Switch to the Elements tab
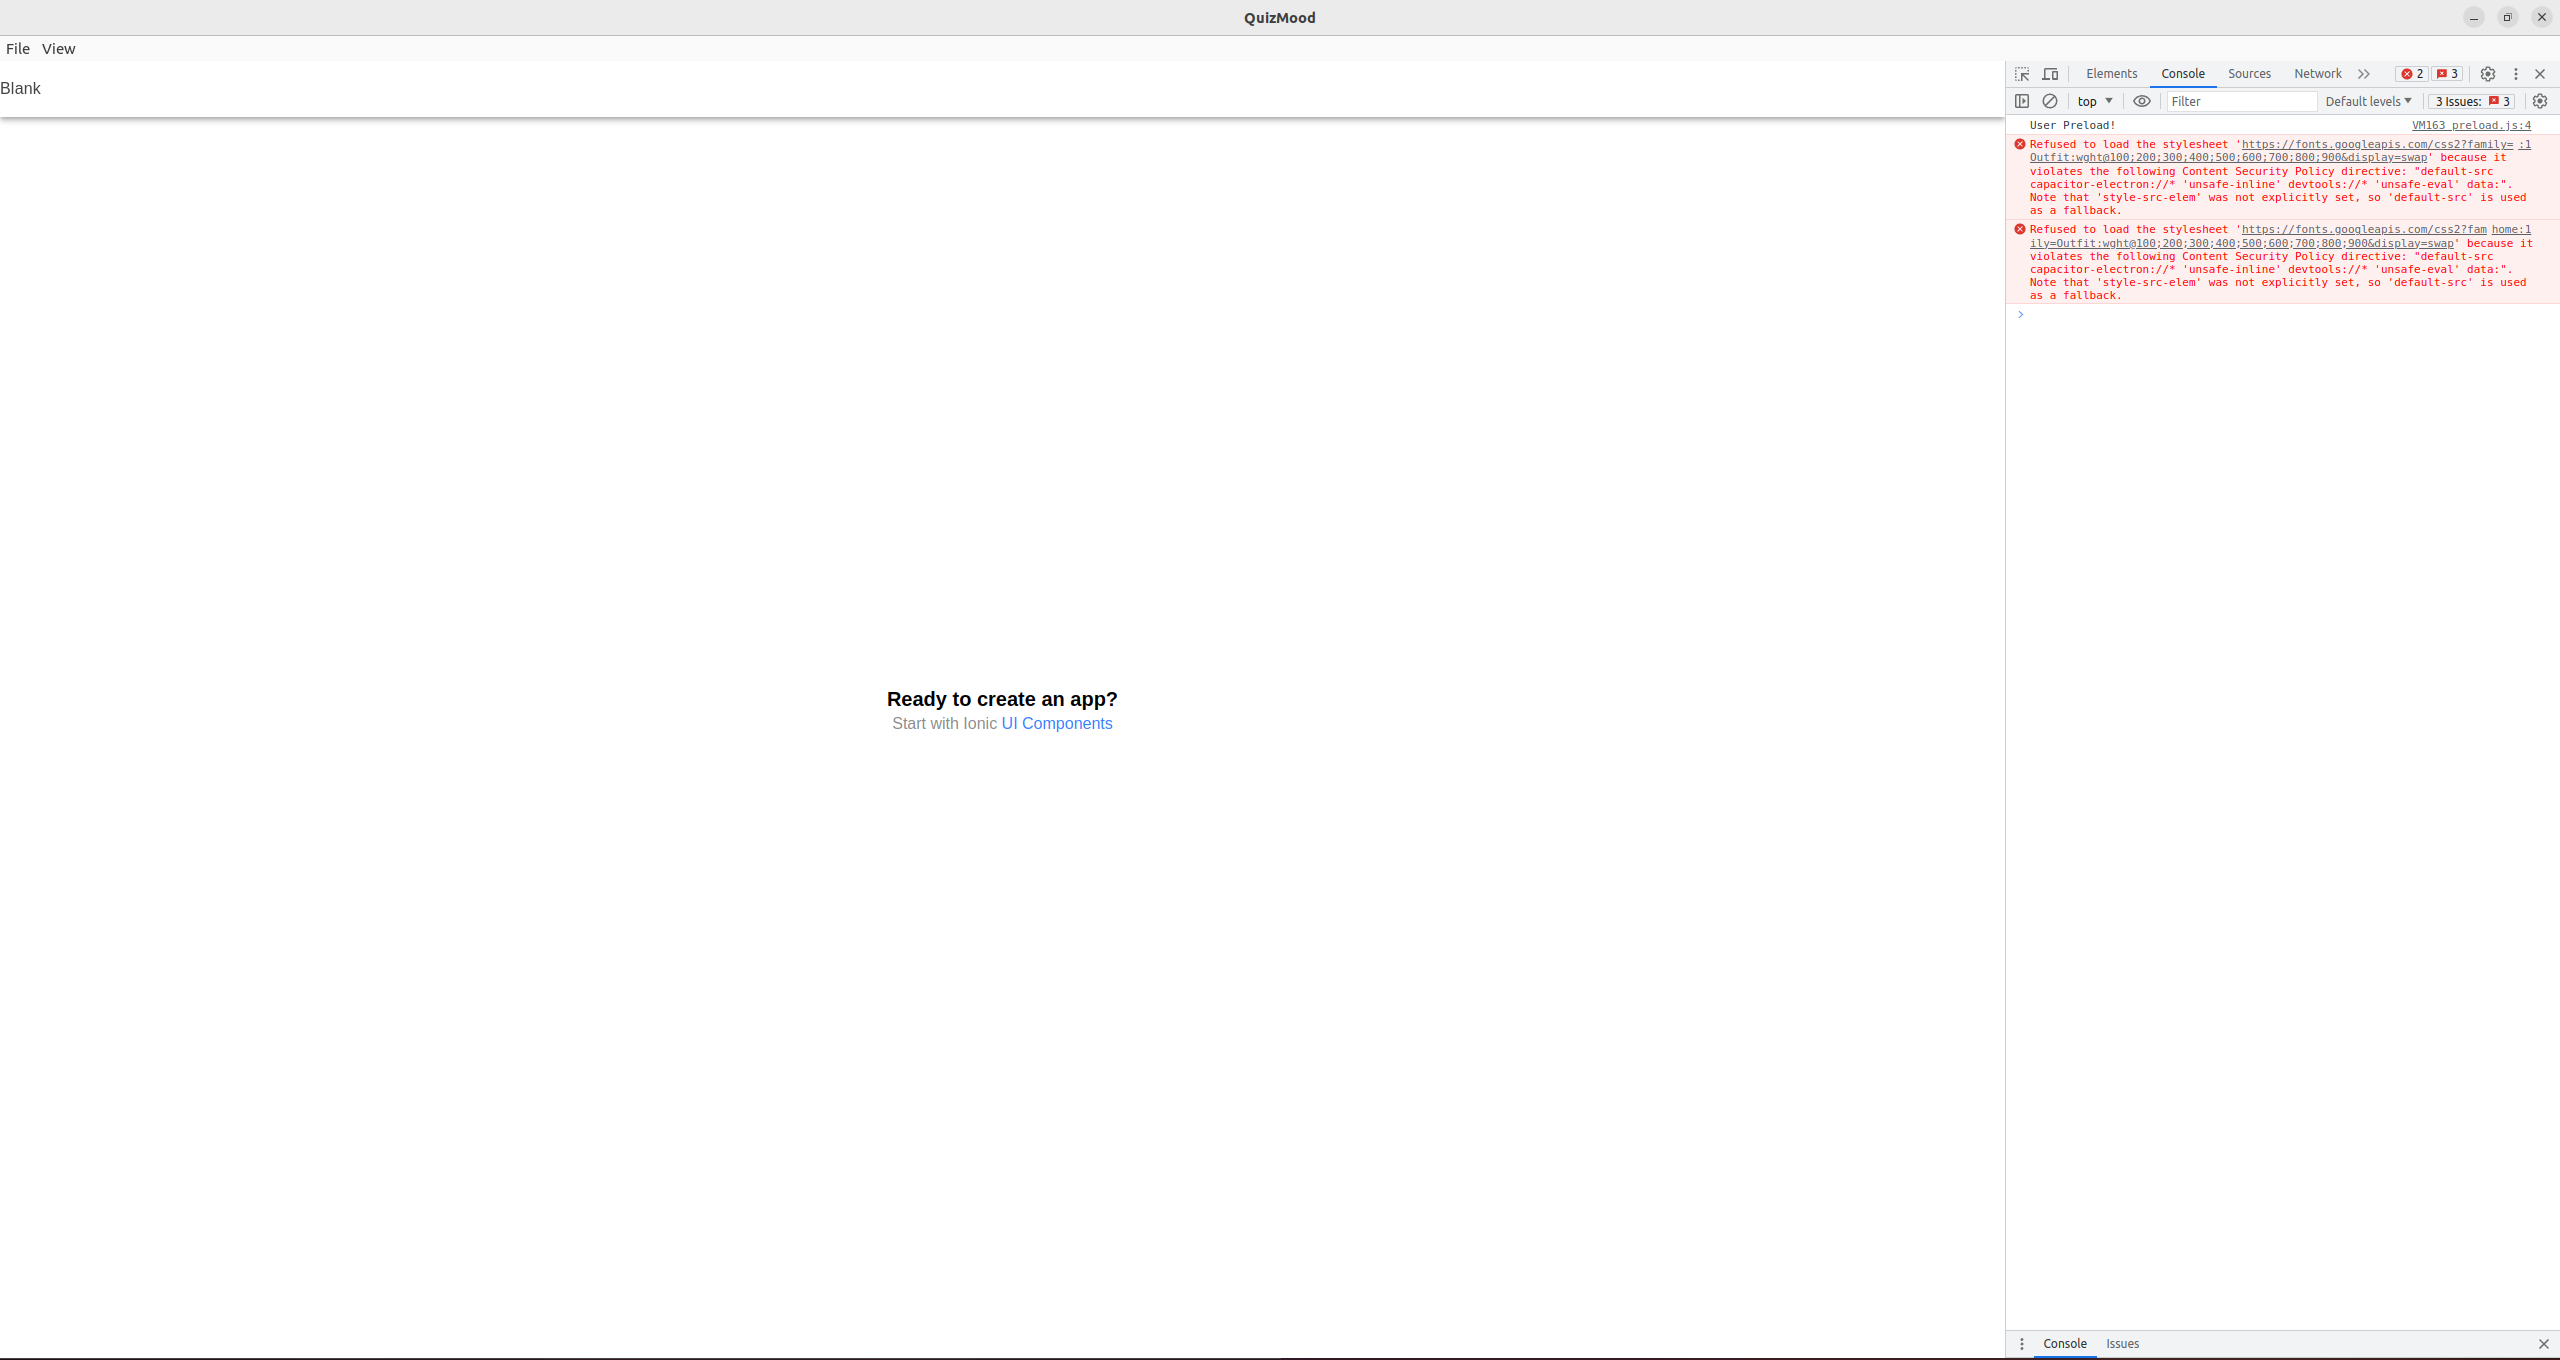Viewport: 2560px width, 1360px height. 2111,74
